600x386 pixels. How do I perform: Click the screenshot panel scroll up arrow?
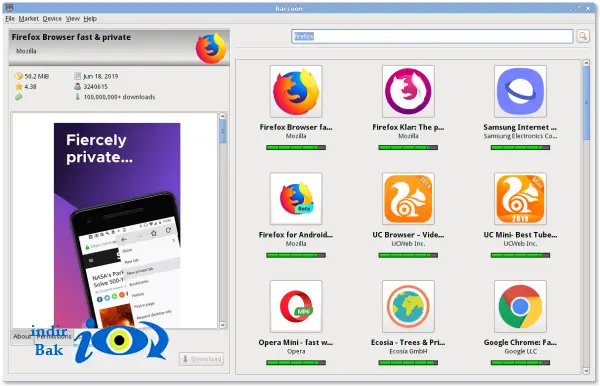click(223, 116)
